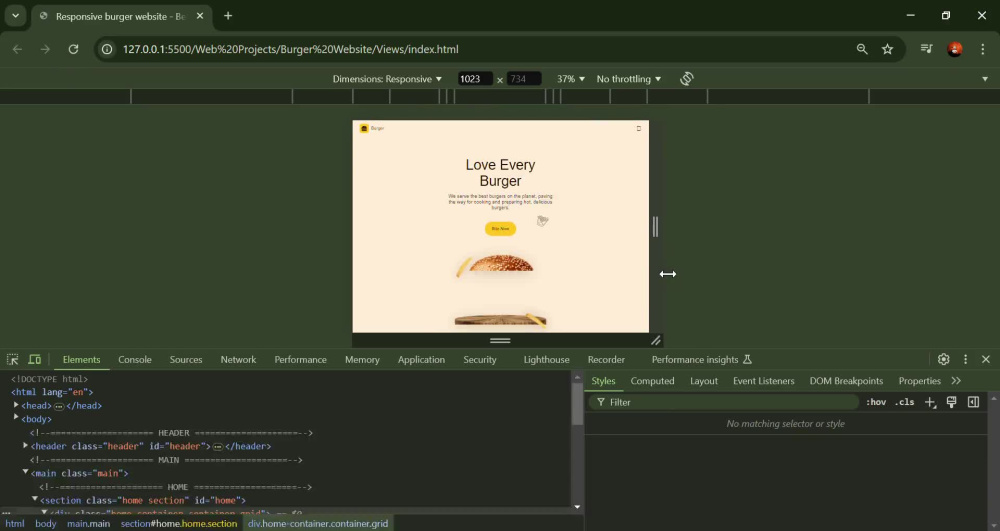Switch to the Network tab
The width and height of the screenshot is (1000, 531).
tap(238, 360)
